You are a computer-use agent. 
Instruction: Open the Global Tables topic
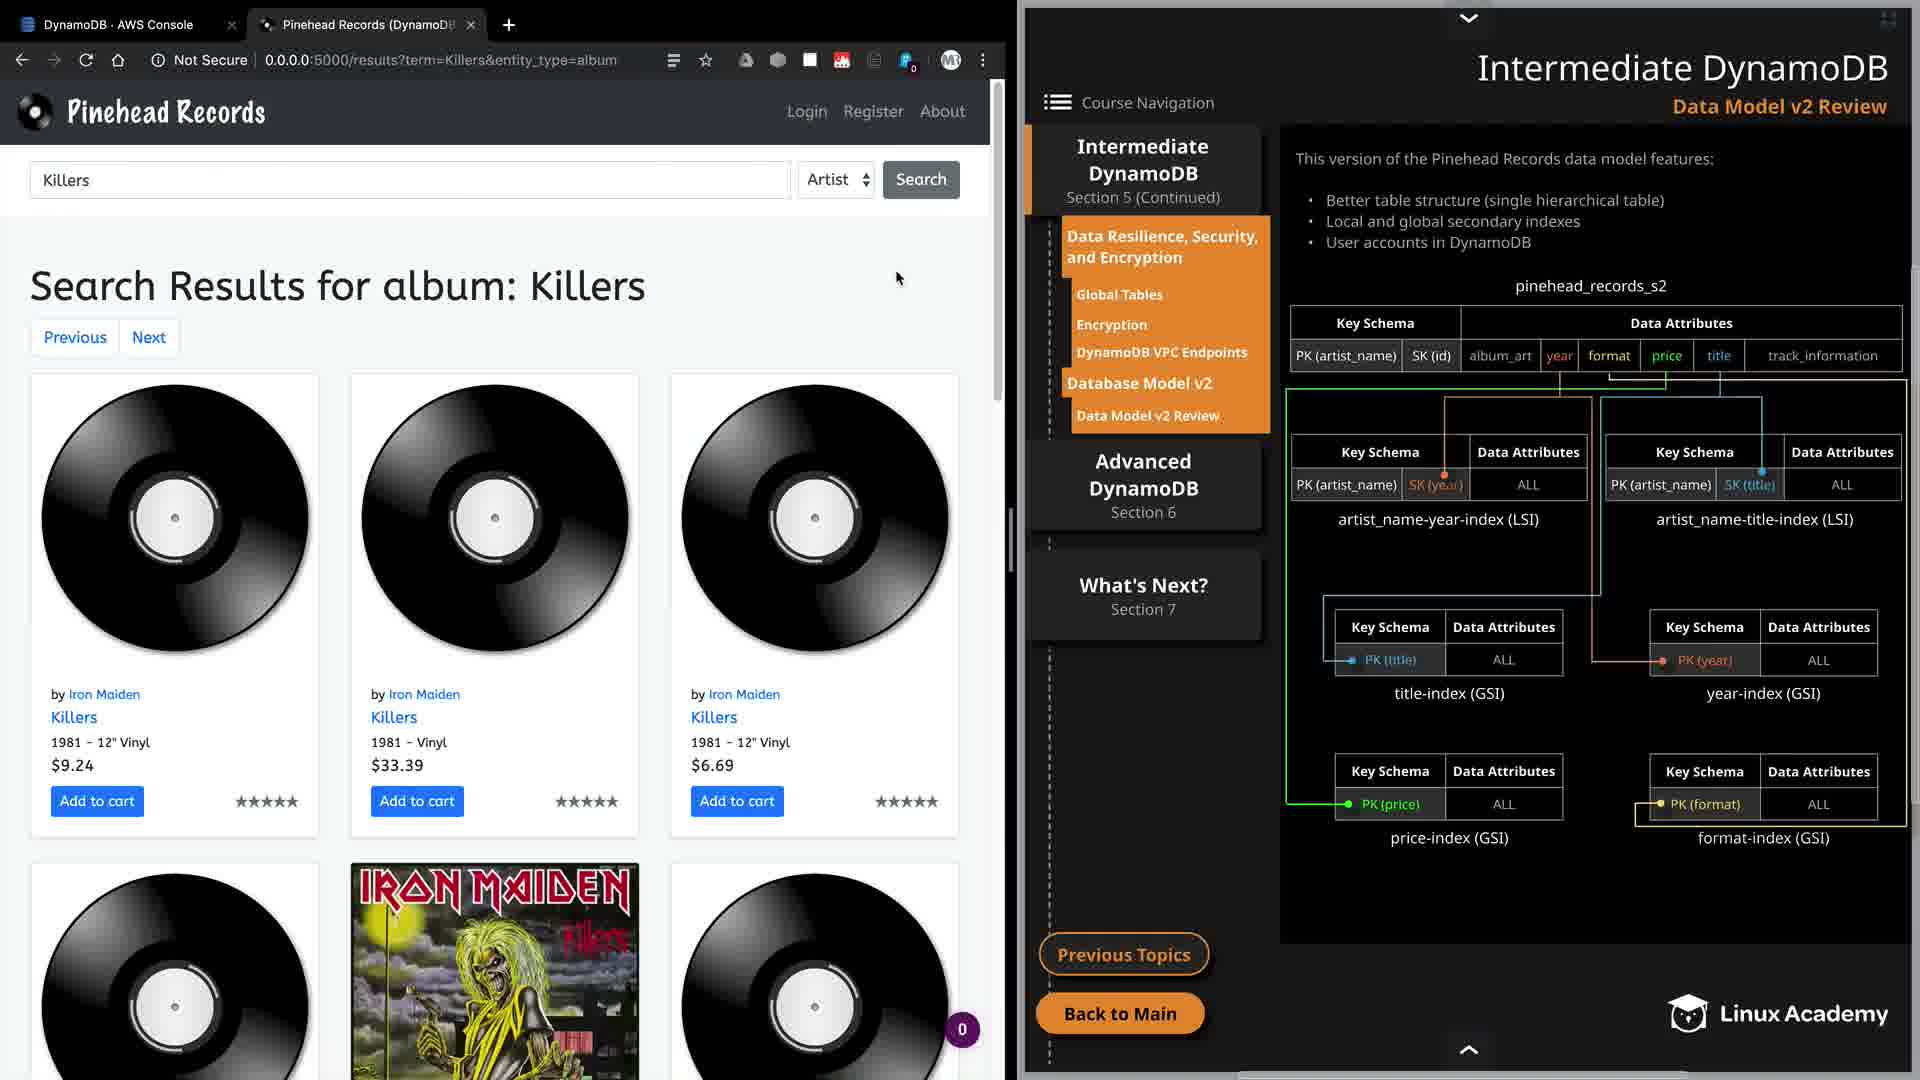click(1119, 295)
